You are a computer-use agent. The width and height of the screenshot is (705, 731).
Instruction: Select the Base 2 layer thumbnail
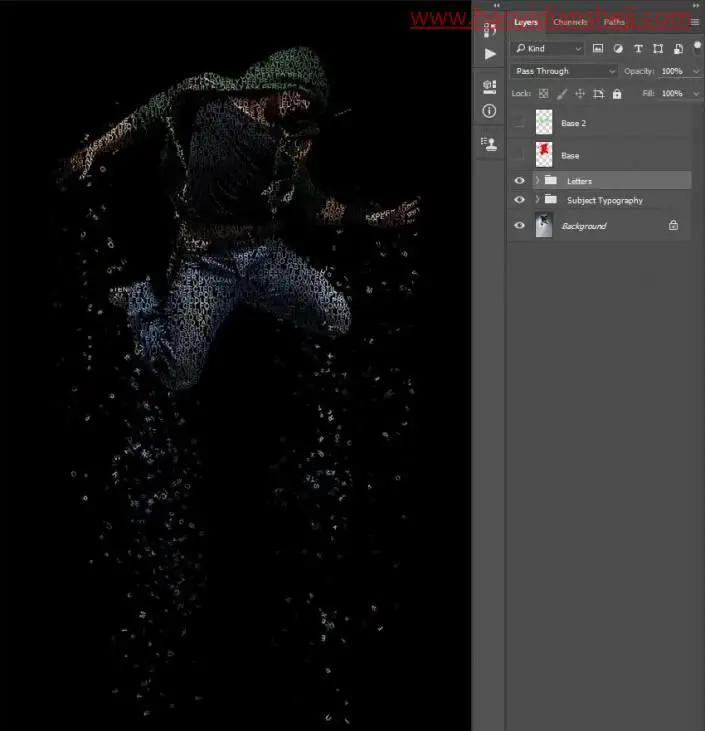(x=544, y=122)
